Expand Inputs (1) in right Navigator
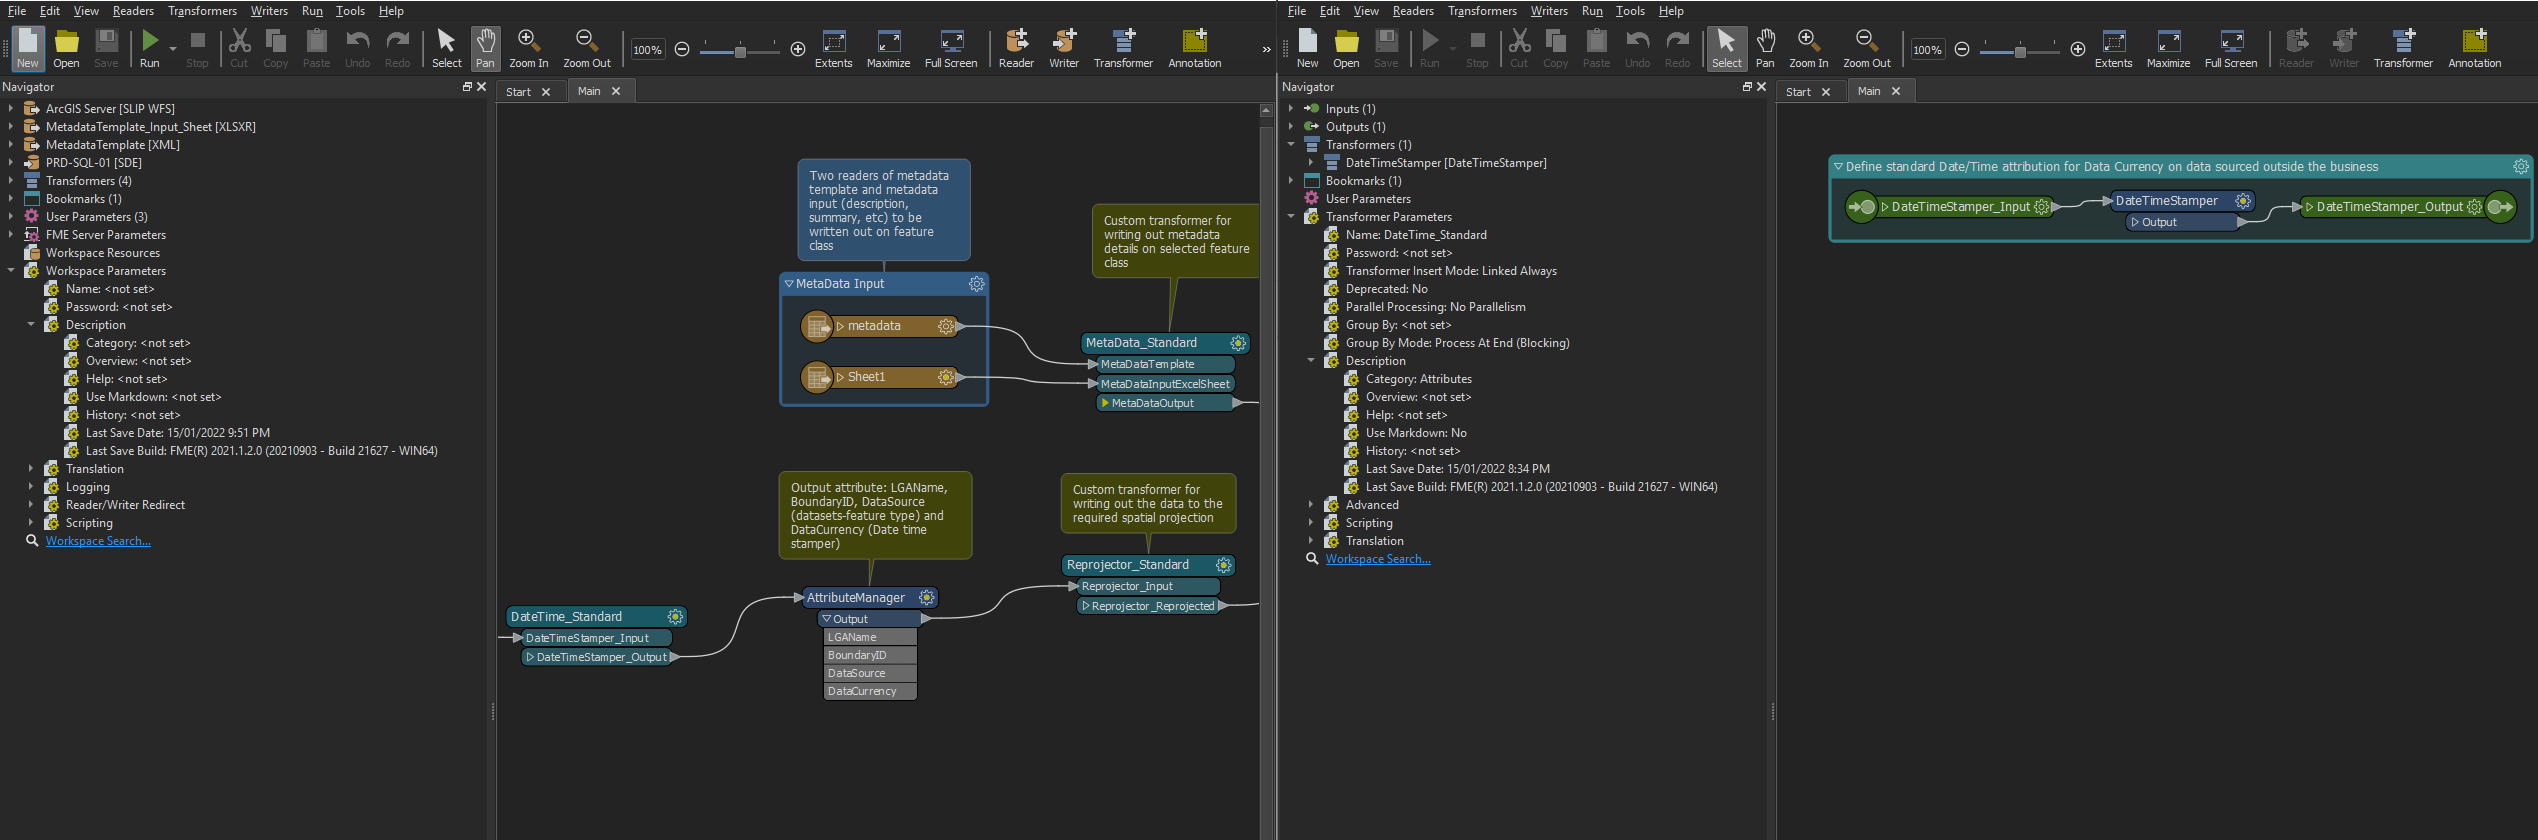Viewport: 2538px width, 840px height. (x=1291, y=109)
